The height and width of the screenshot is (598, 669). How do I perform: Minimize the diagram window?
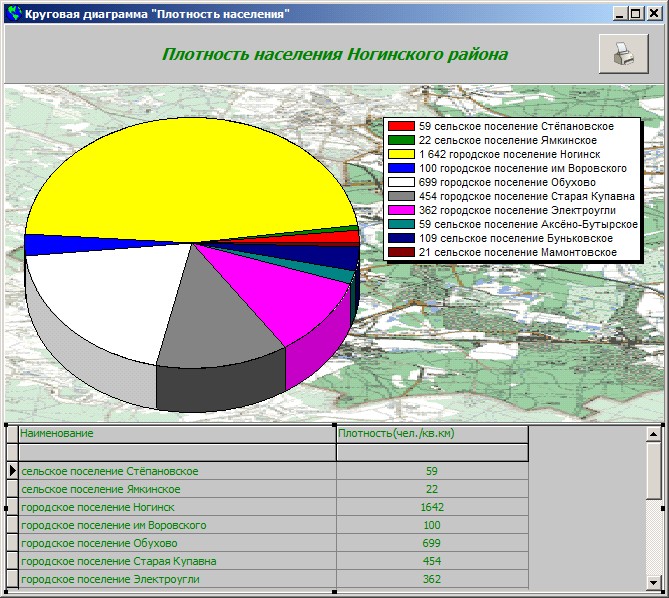pos(620,13)
